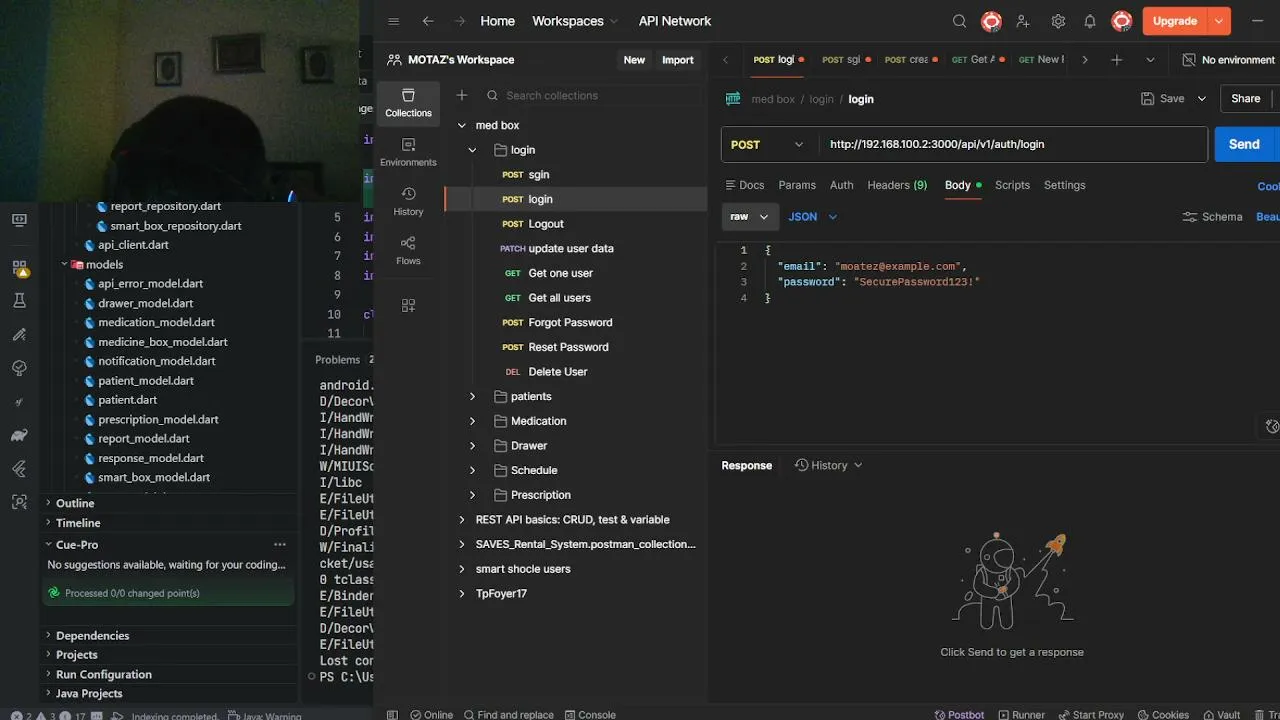
Task: Open the Vault from the footer
Action: coord(1222,715)
